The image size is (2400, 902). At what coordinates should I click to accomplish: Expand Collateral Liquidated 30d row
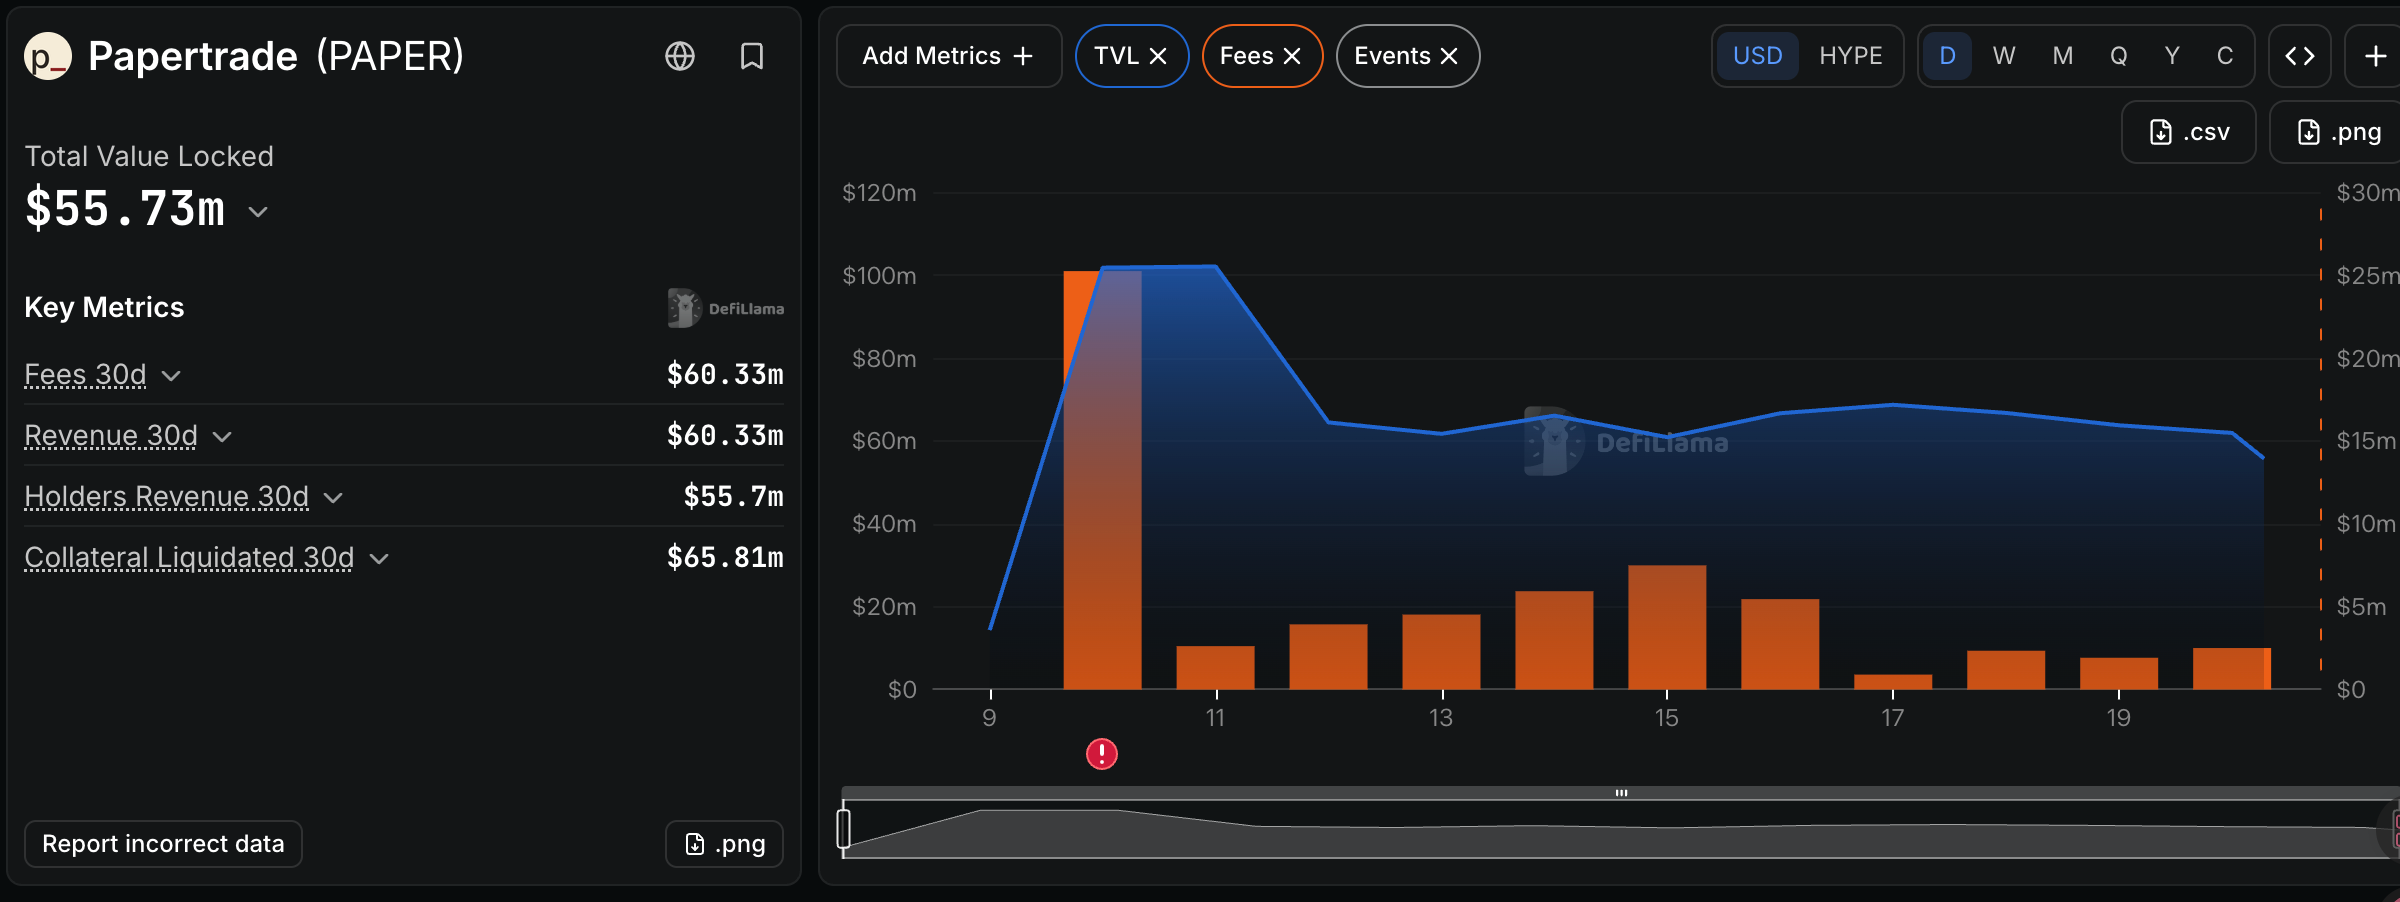pos(379,559)
